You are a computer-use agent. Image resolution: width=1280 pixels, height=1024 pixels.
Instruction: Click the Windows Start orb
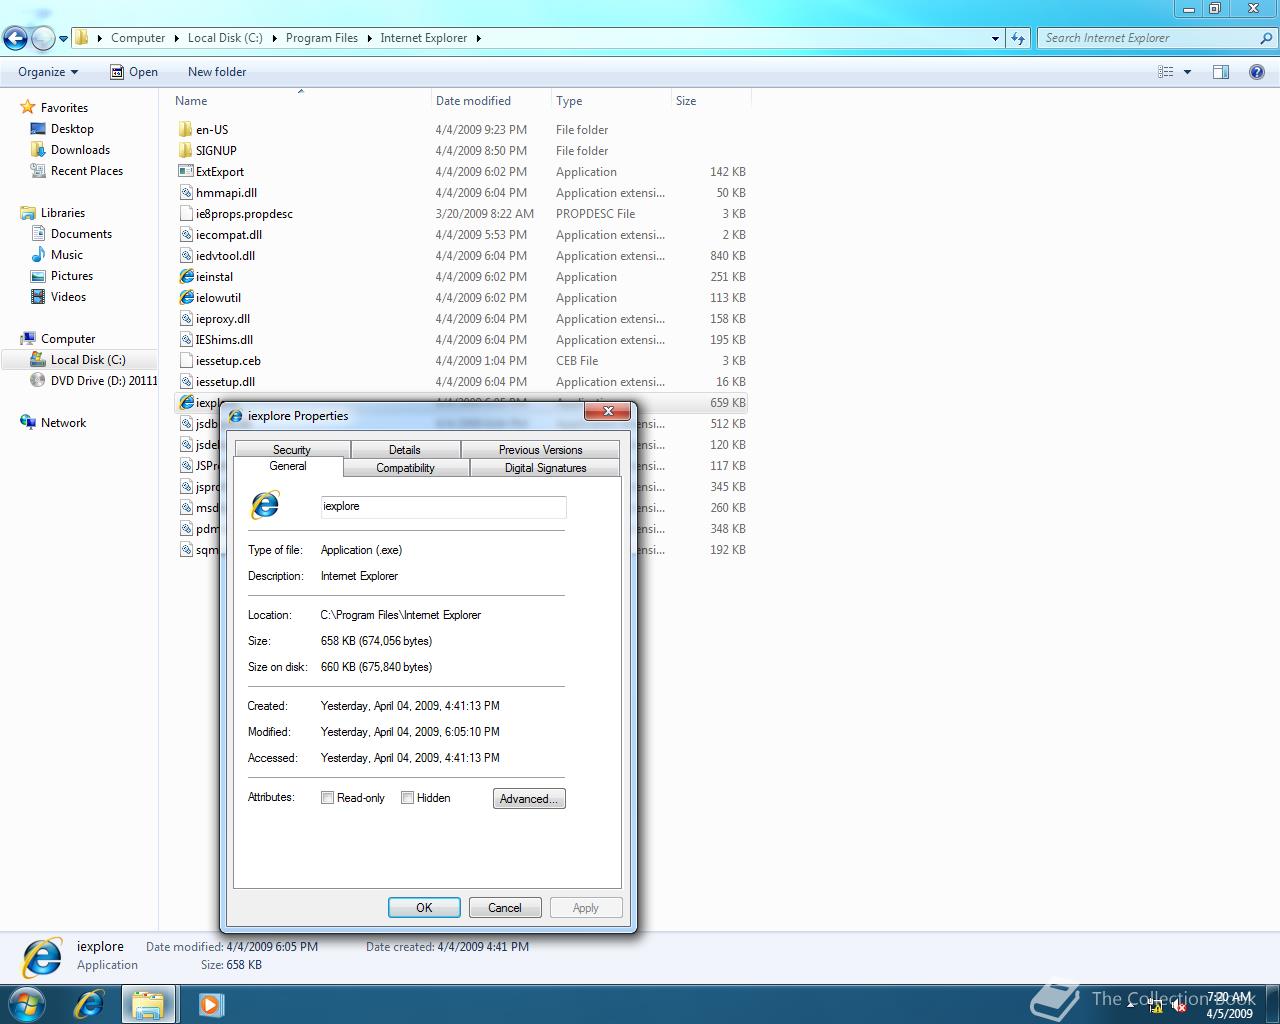27,1004
